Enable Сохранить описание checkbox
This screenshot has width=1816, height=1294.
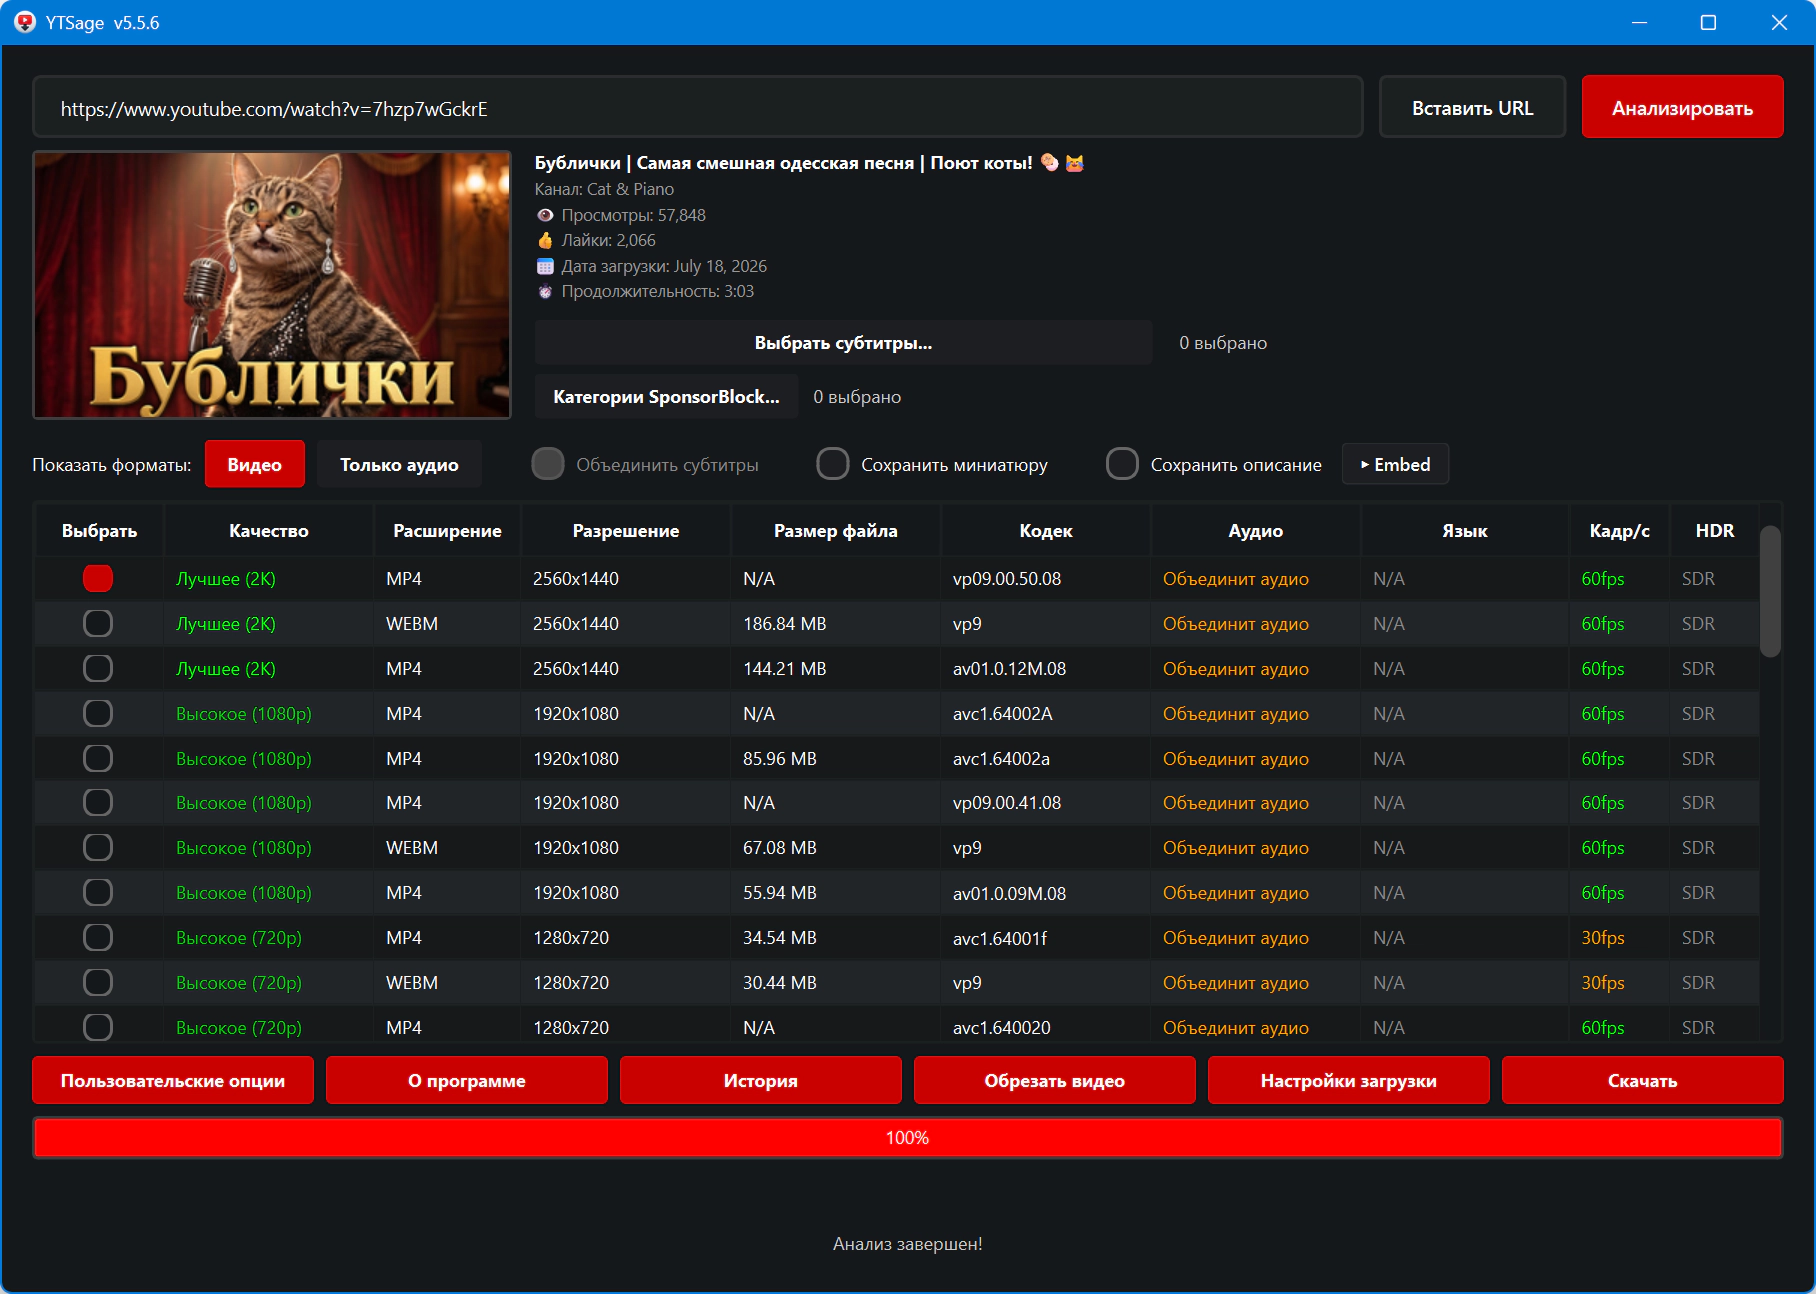click(1122, 464)
